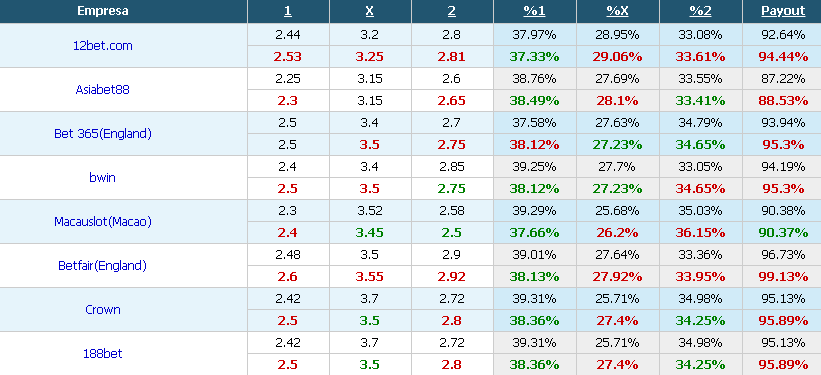Click Betfair's red 3.55 draw odds
The image size is (821, 375).
tap(370, 277)
